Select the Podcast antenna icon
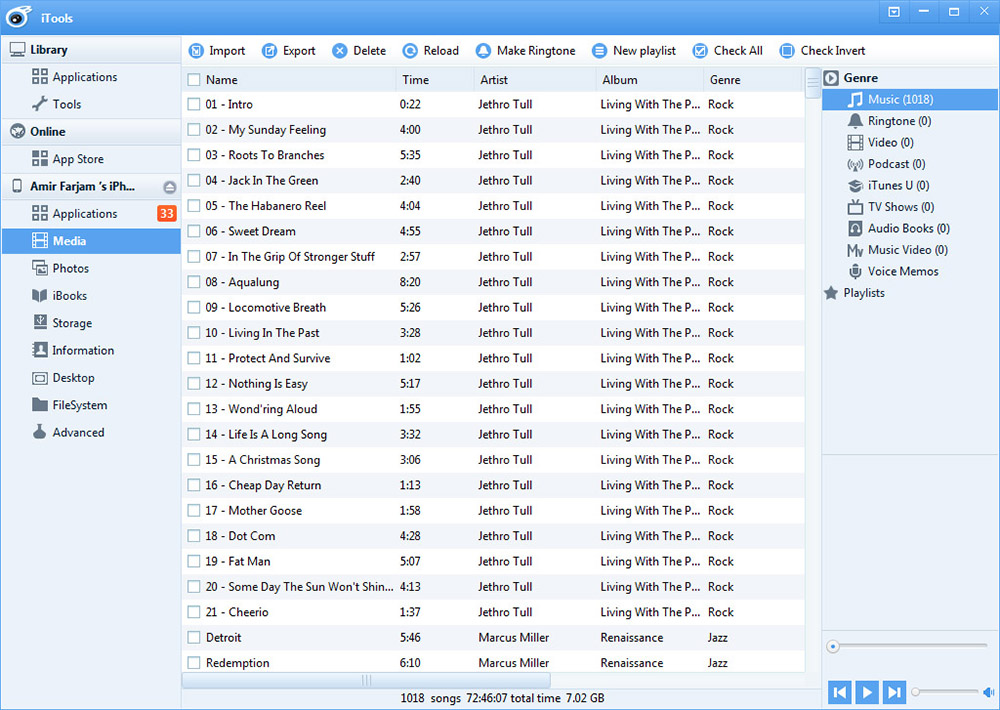1000x710 pixels. click(x=855, y=165)
